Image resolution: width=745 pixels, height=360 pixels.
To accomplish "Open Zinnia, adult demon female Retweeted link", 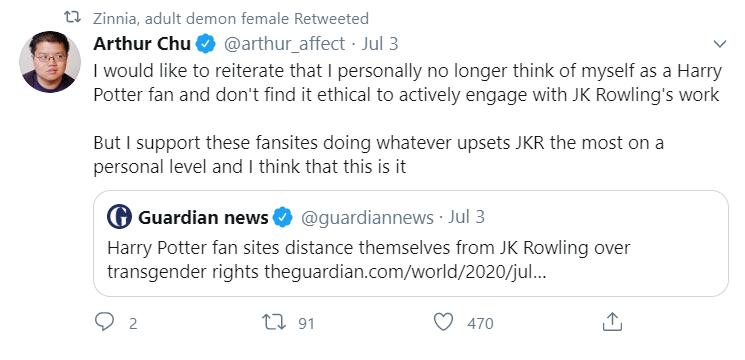I will 231,19.
